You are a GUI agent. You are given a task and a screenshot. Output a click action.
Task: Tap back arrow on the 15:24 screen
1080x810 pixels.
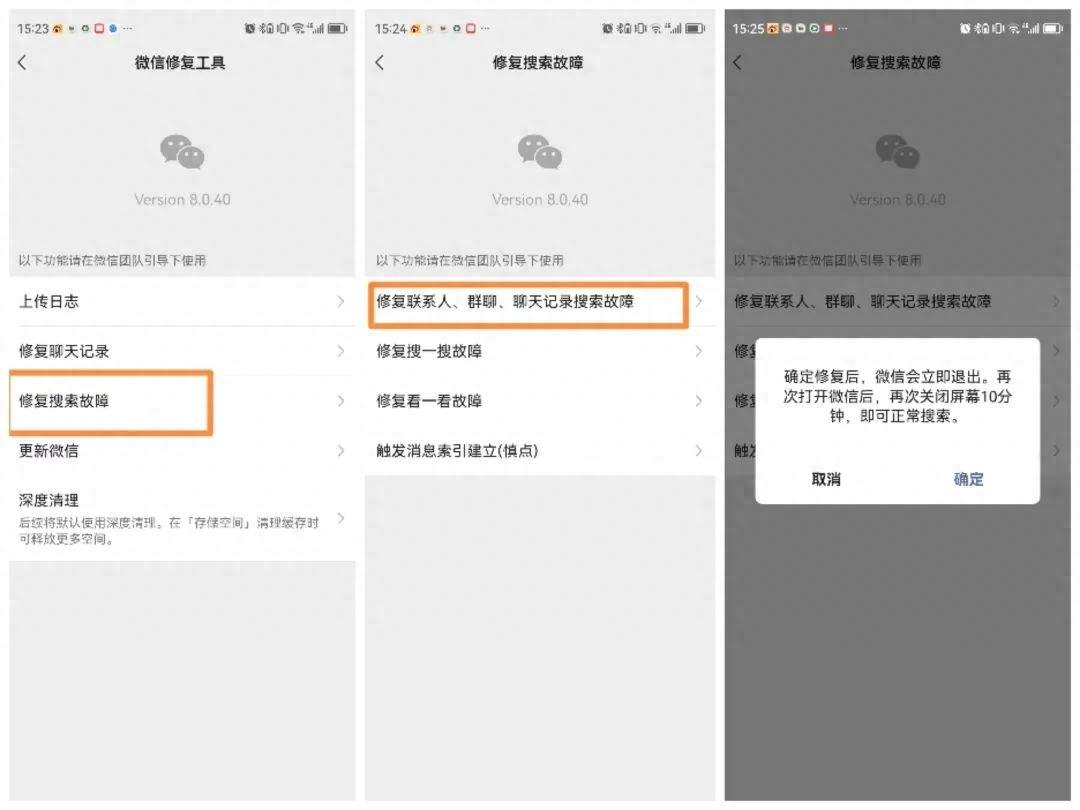pyautogui.click(x=380, y=63)
